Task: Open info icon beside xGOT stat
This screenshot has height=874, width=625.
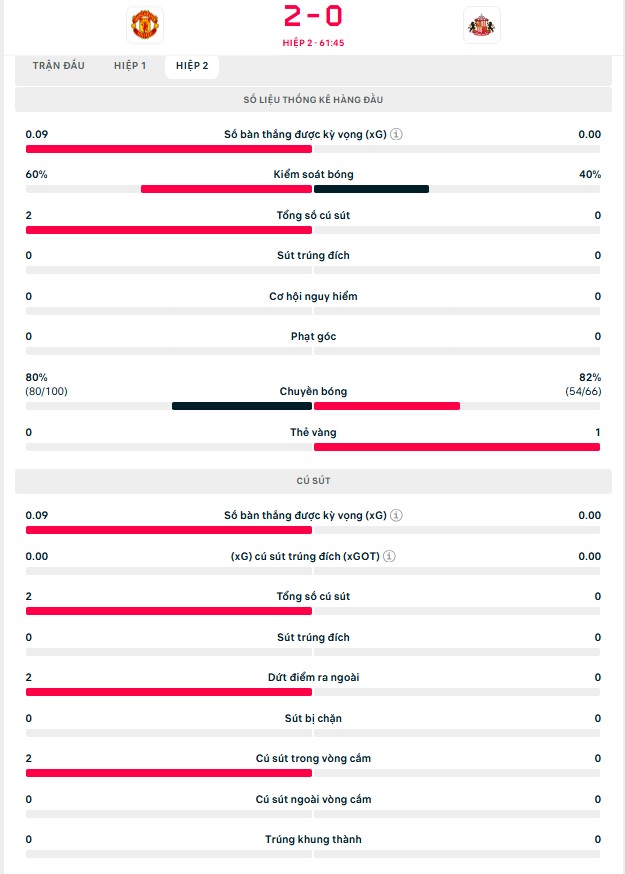Action: point(389,556)
